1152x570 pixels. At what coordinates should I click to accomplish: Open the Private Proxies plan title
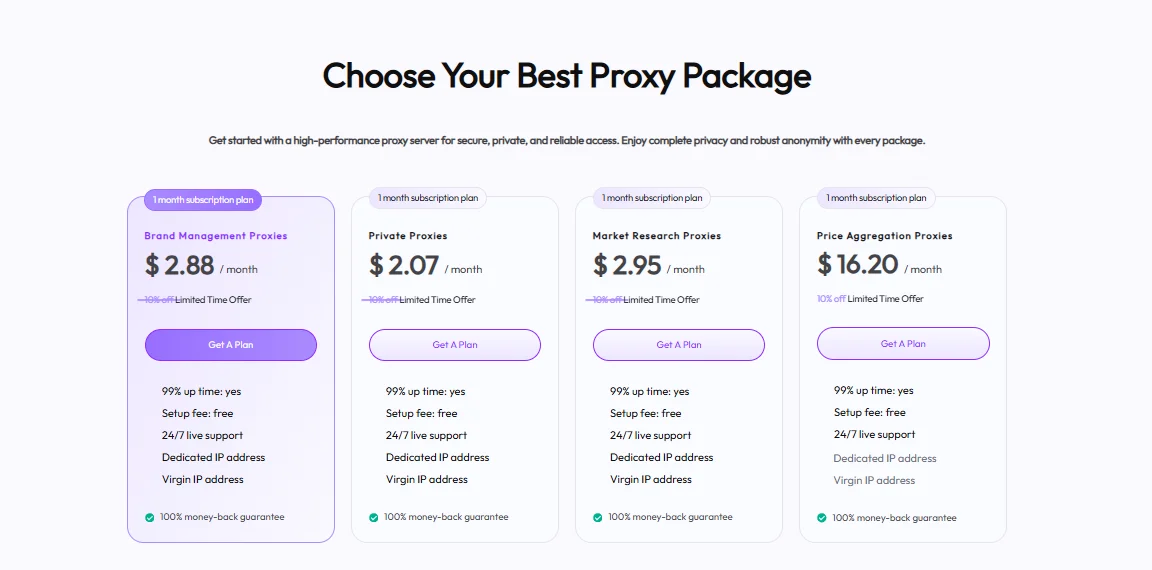point(408,236)
